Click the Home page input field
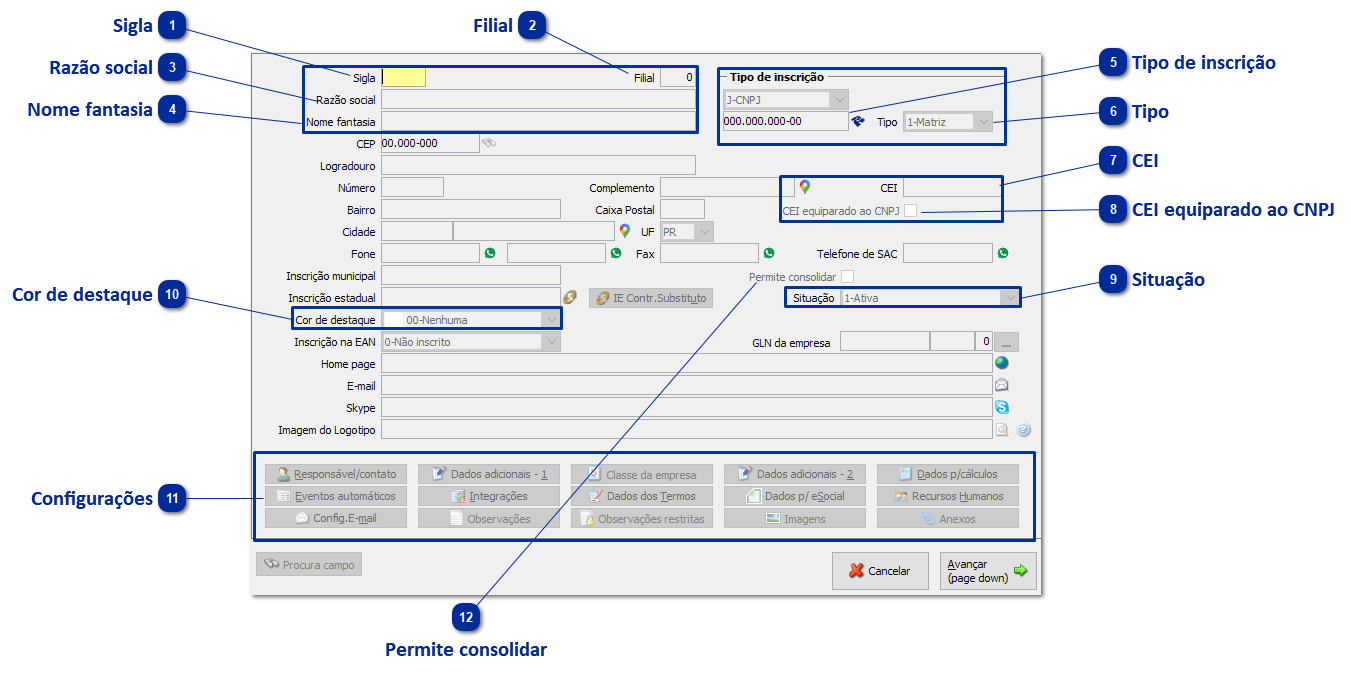The height and width of the screenshot is (678, 1351). (687, 364)
